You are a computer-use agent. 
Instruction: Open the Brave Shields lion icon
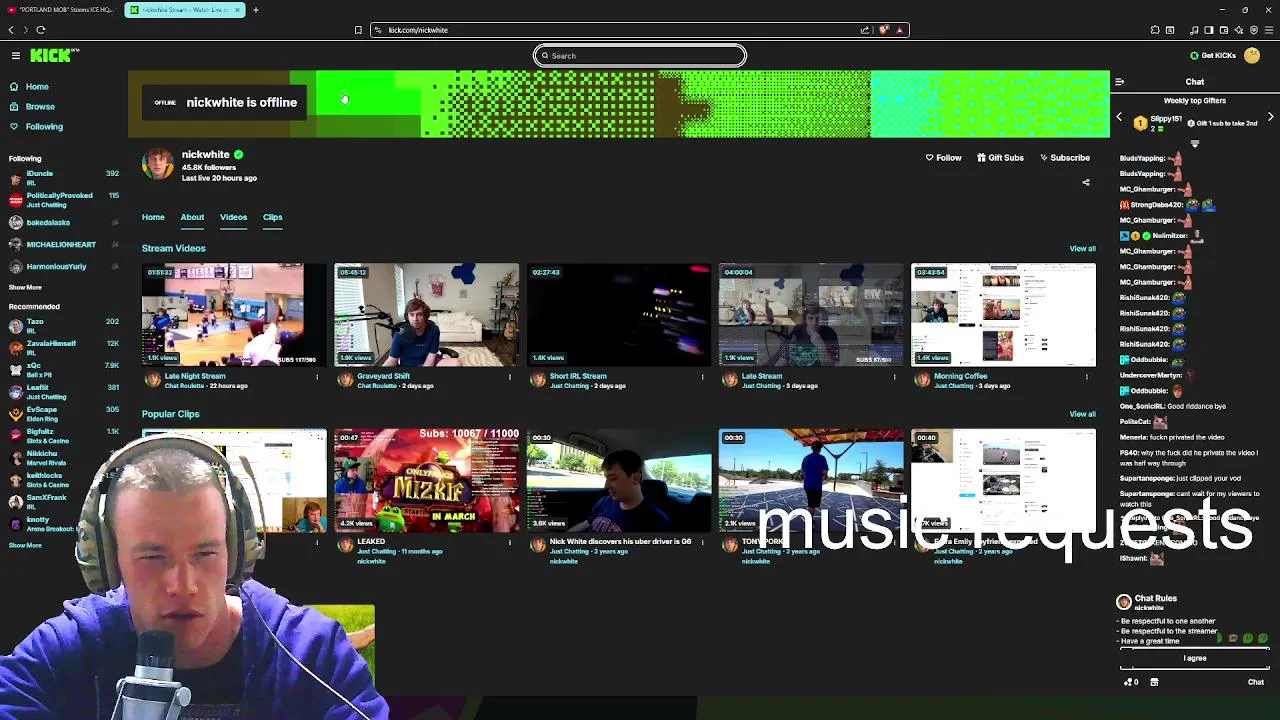pyautogui.click(x=884, y=30)
